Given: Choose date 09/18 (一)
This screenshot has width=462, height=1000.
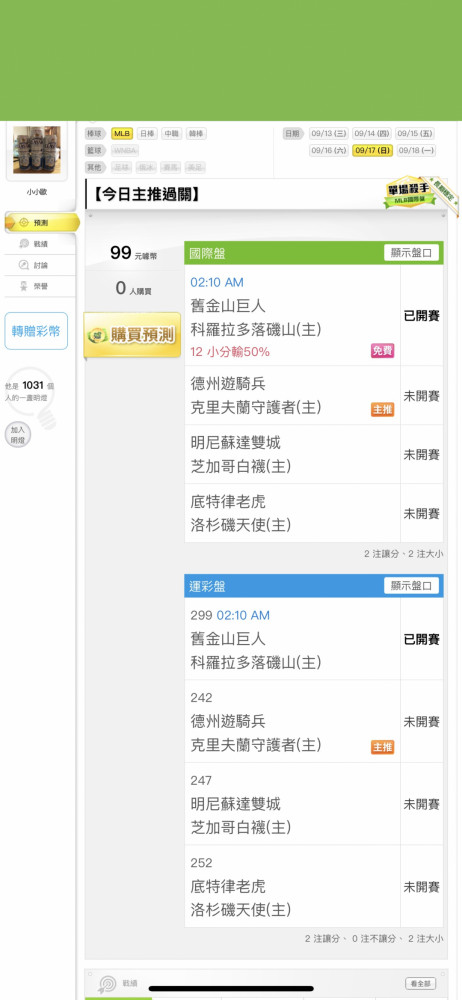Looking at the screenshot, I should pos(416,151).
